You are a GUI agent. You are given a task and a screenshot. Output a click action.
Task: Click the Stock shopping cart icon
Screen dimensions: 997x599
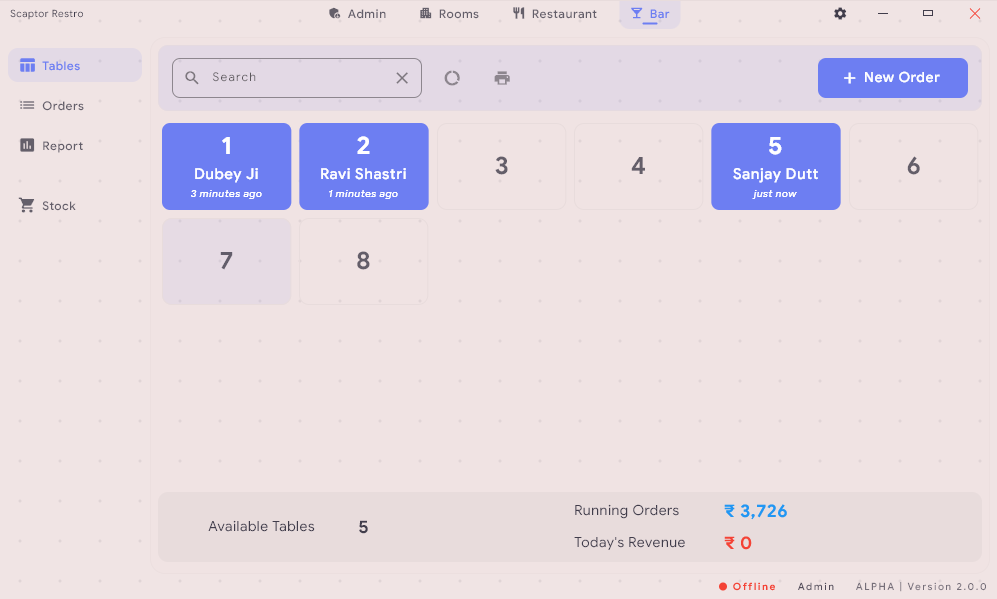point(27,206)
